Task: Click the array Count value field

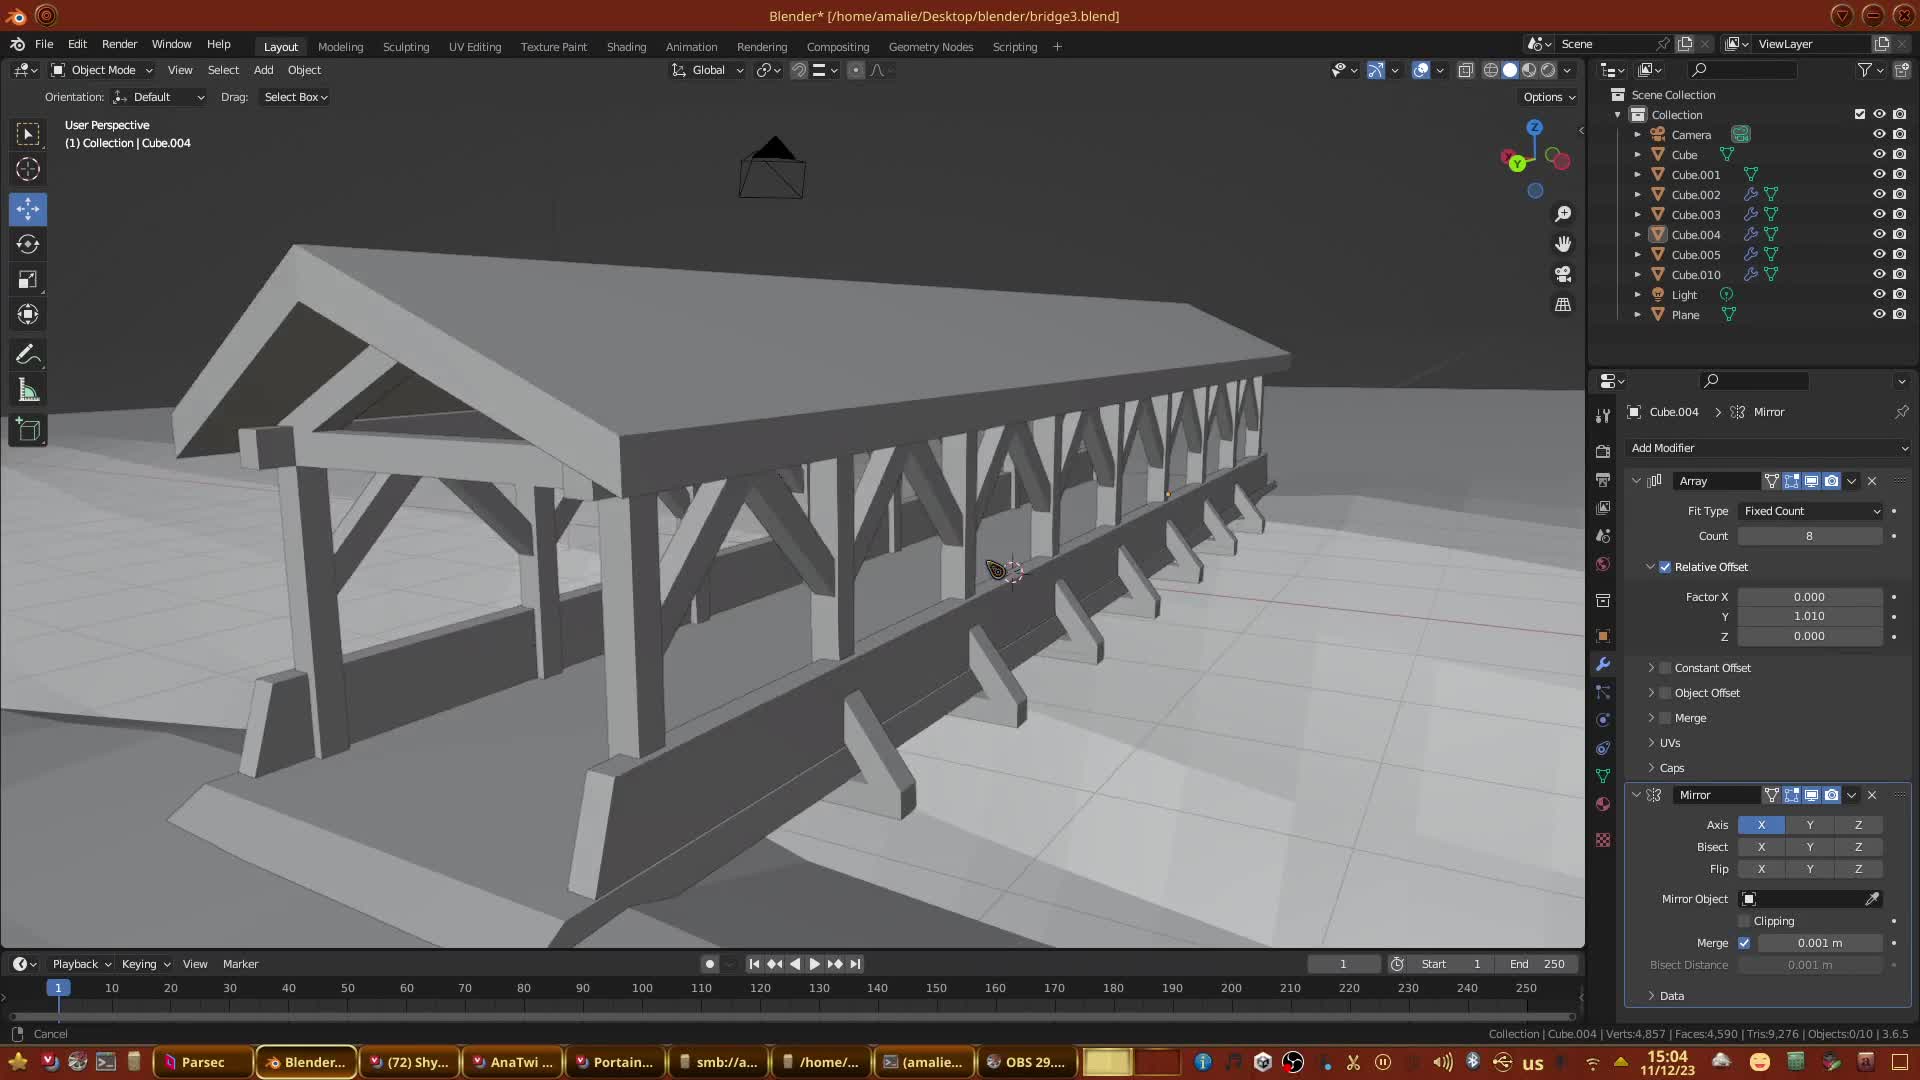Action: [1809, 536]
